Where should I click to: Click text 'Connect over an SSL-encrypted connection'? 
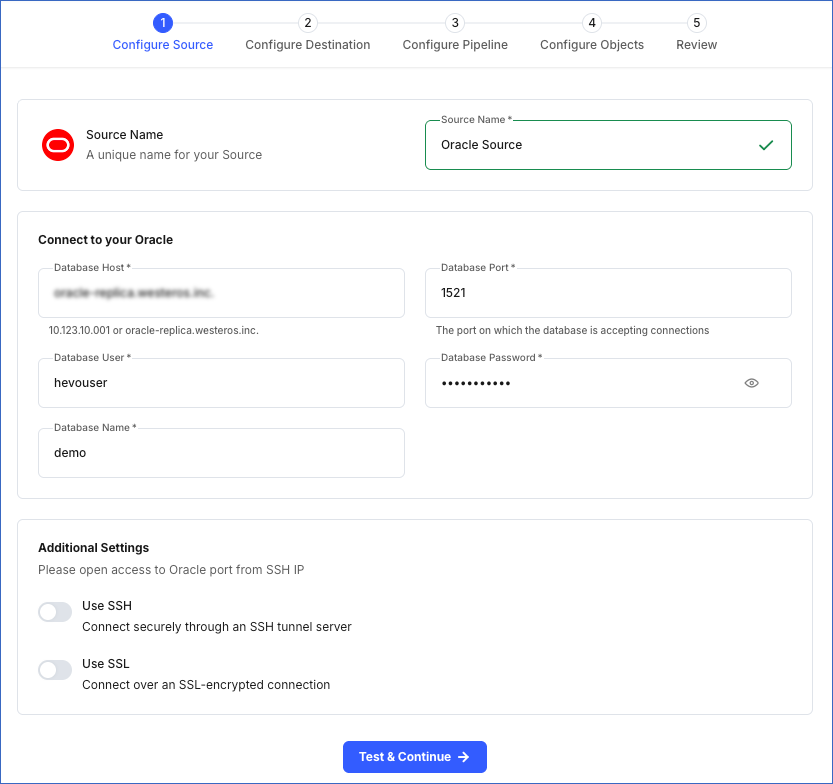pyautogui.click(x=206, y=685)
